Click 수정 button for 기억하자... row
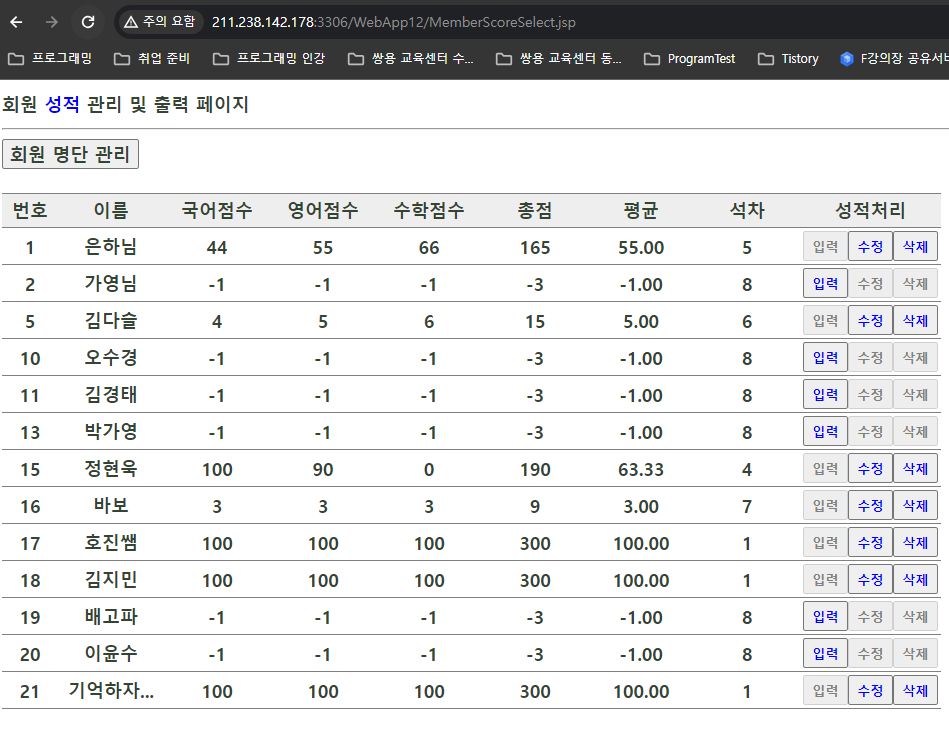Screen dimensions: 949x732 pyautogui.click(x=870, y=690)
